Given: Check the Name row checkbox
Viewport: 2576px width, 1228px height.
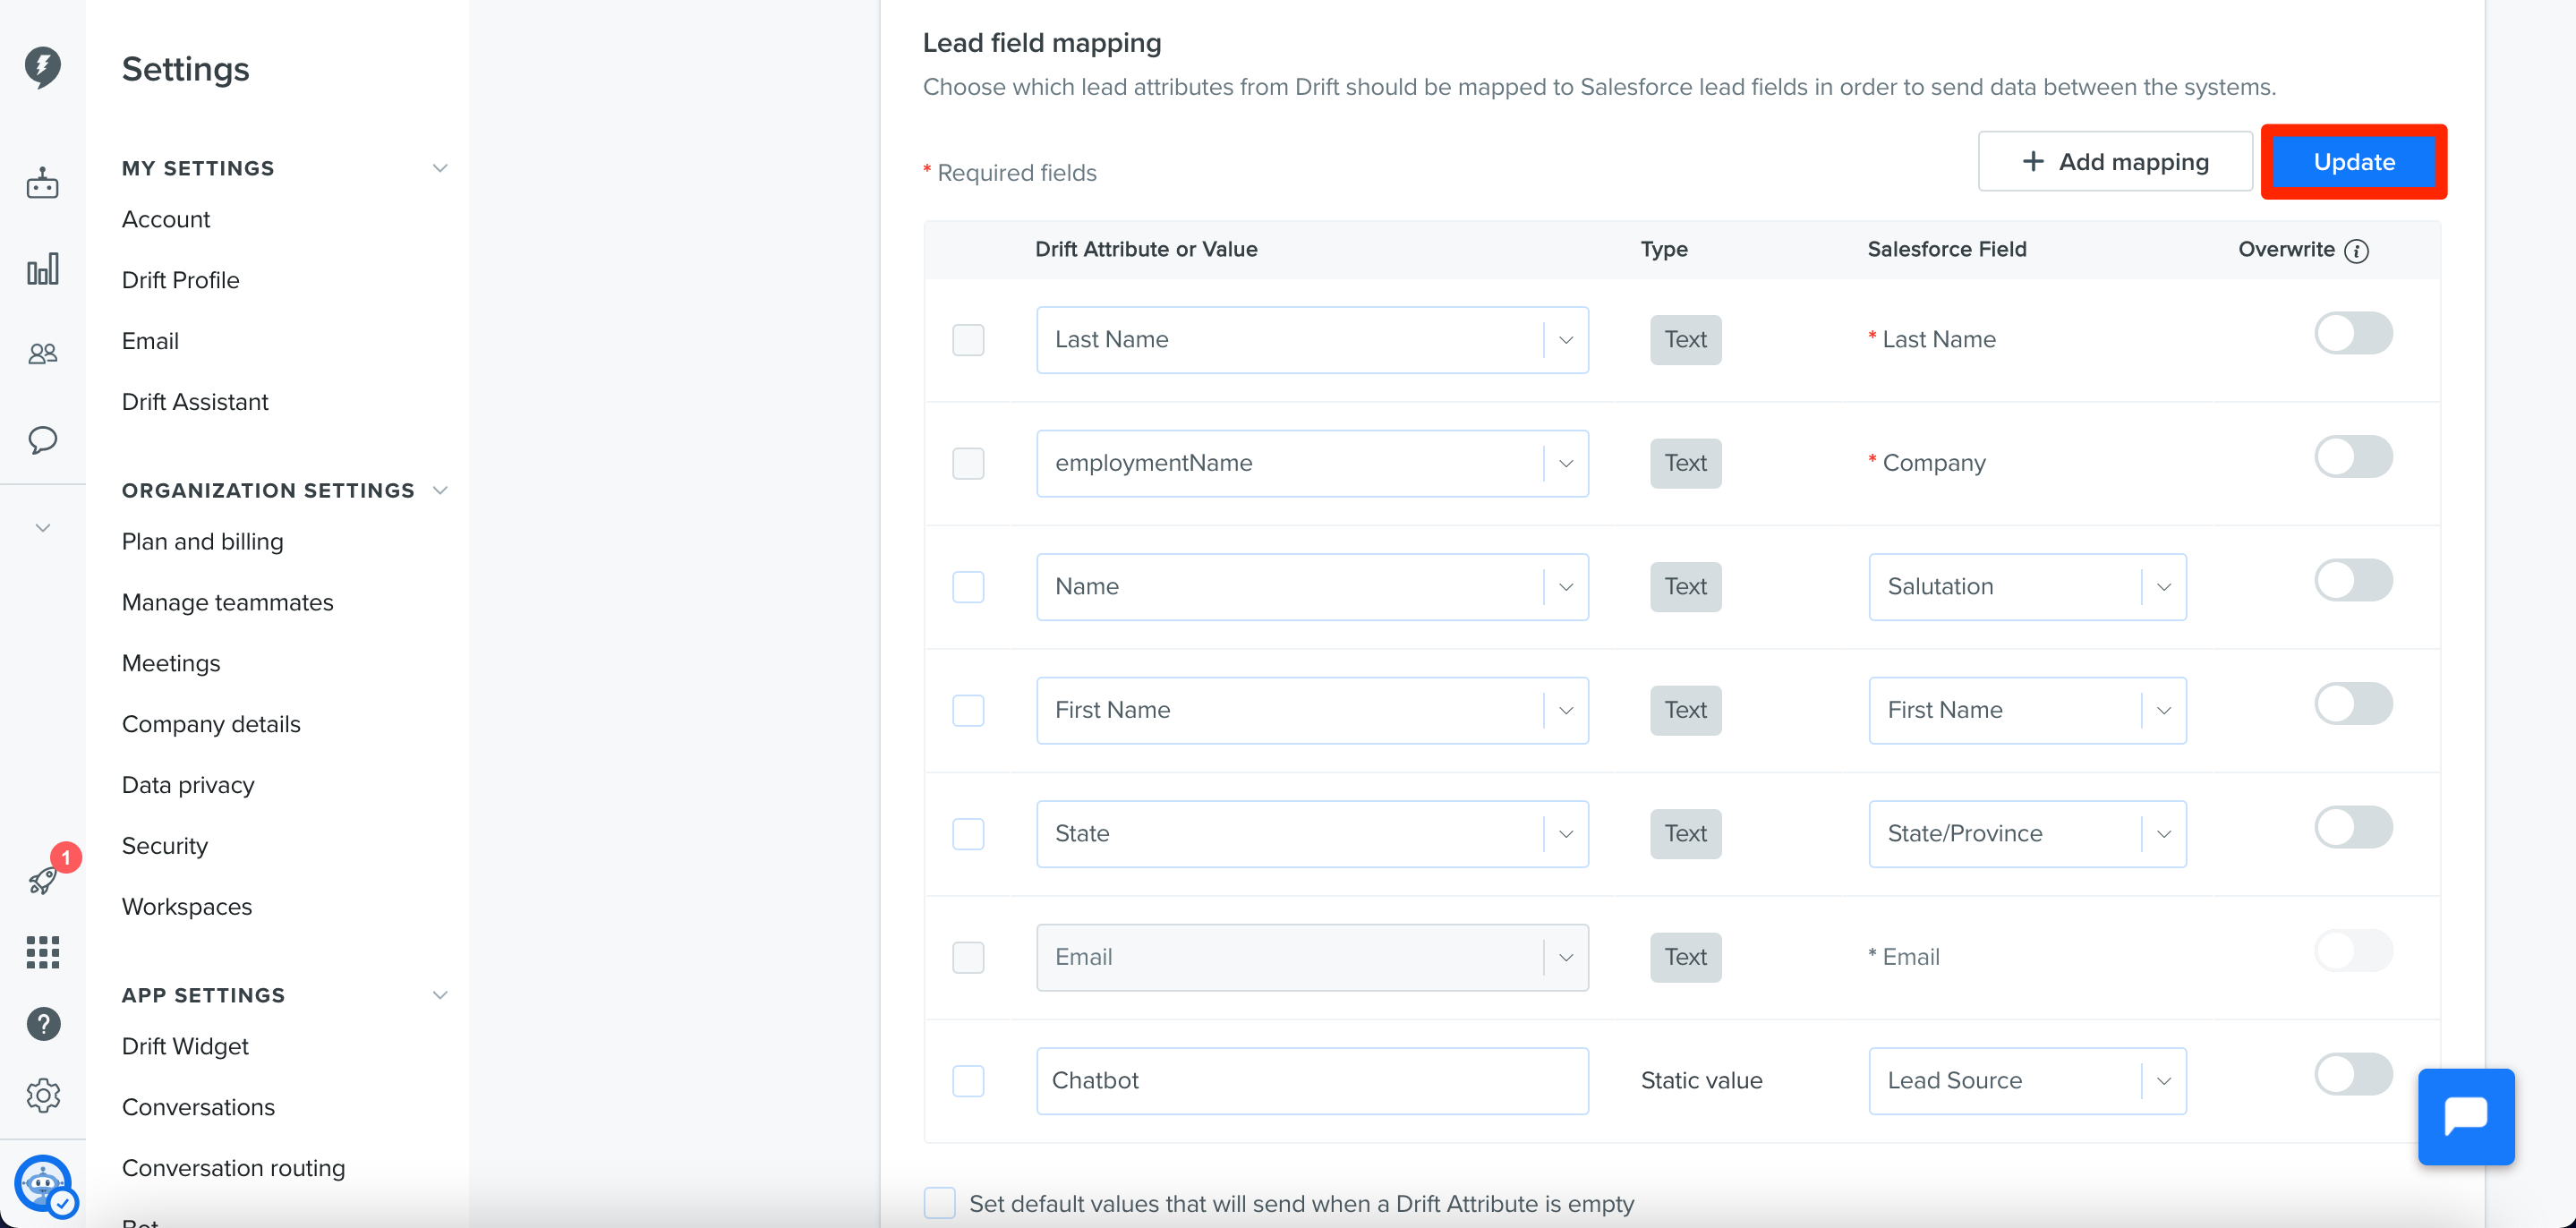Looking at the screenshot, I should (968, 586).
